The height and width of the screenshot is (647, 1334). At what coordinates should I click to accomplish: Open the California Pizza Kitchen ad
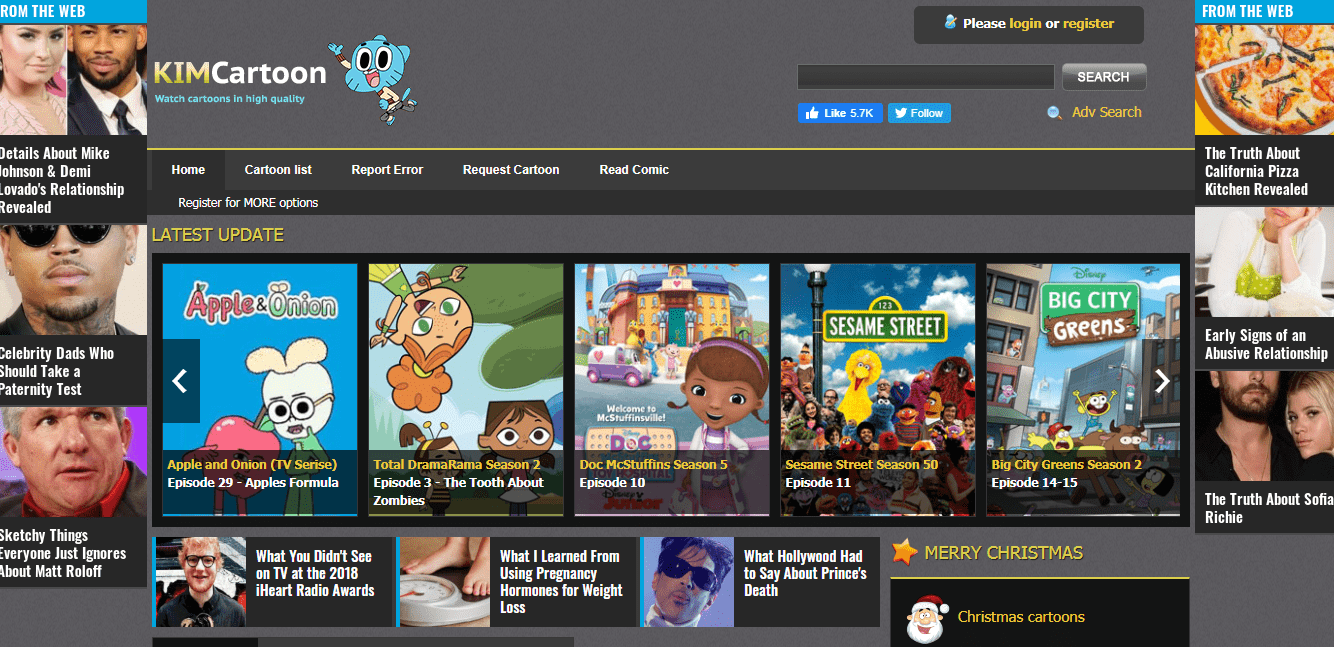click(1256, 171)
